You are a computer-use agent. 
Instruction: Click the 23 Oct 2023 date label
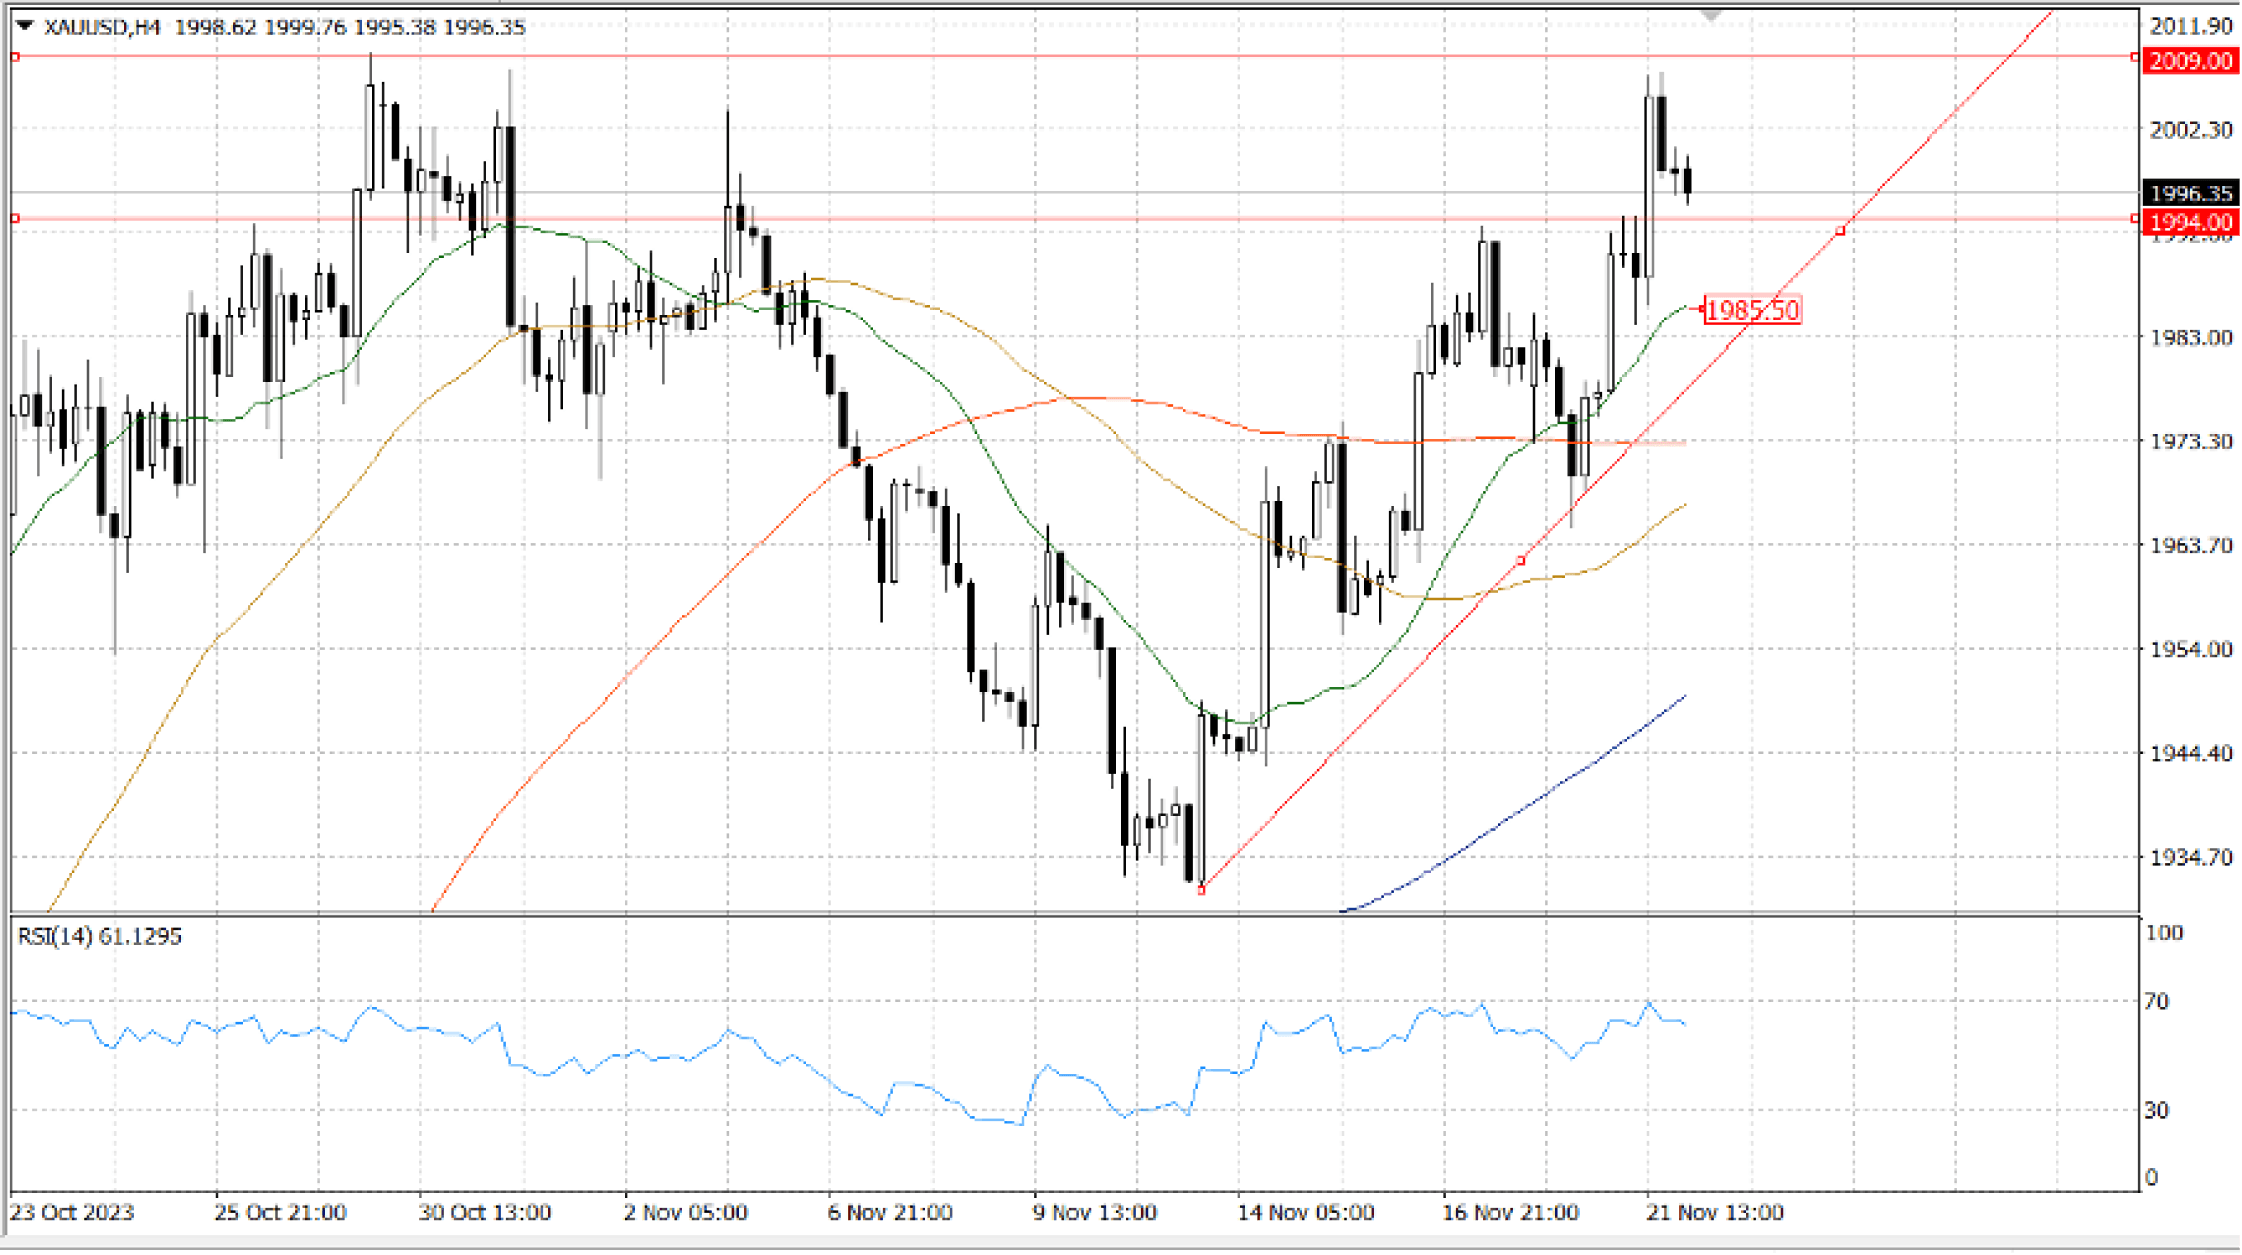pyautogui.click(x=72, y=1213)
